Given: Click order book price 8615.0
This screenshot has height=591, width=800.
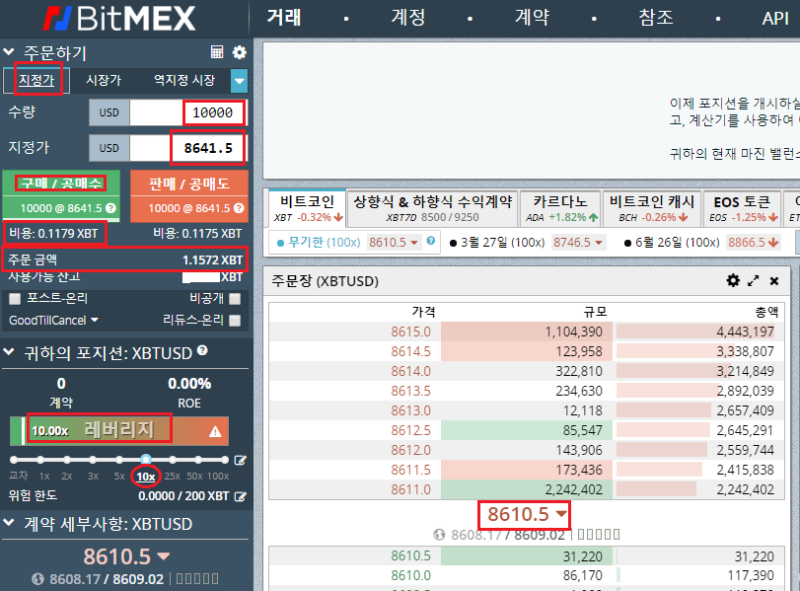Looking at the screenshot, I should click(411, 332).
